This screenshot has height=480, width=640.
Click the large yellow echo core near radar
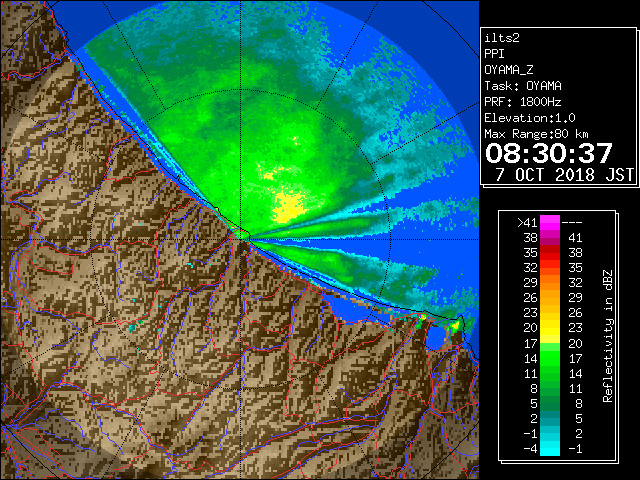point(289,208)
